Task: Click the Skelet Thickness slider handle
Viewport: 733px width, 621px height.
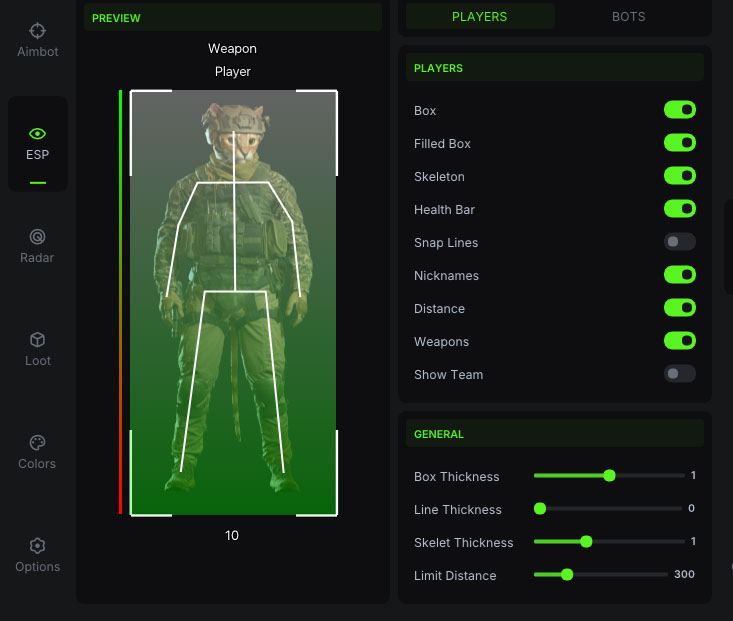Action: [586, 542]
